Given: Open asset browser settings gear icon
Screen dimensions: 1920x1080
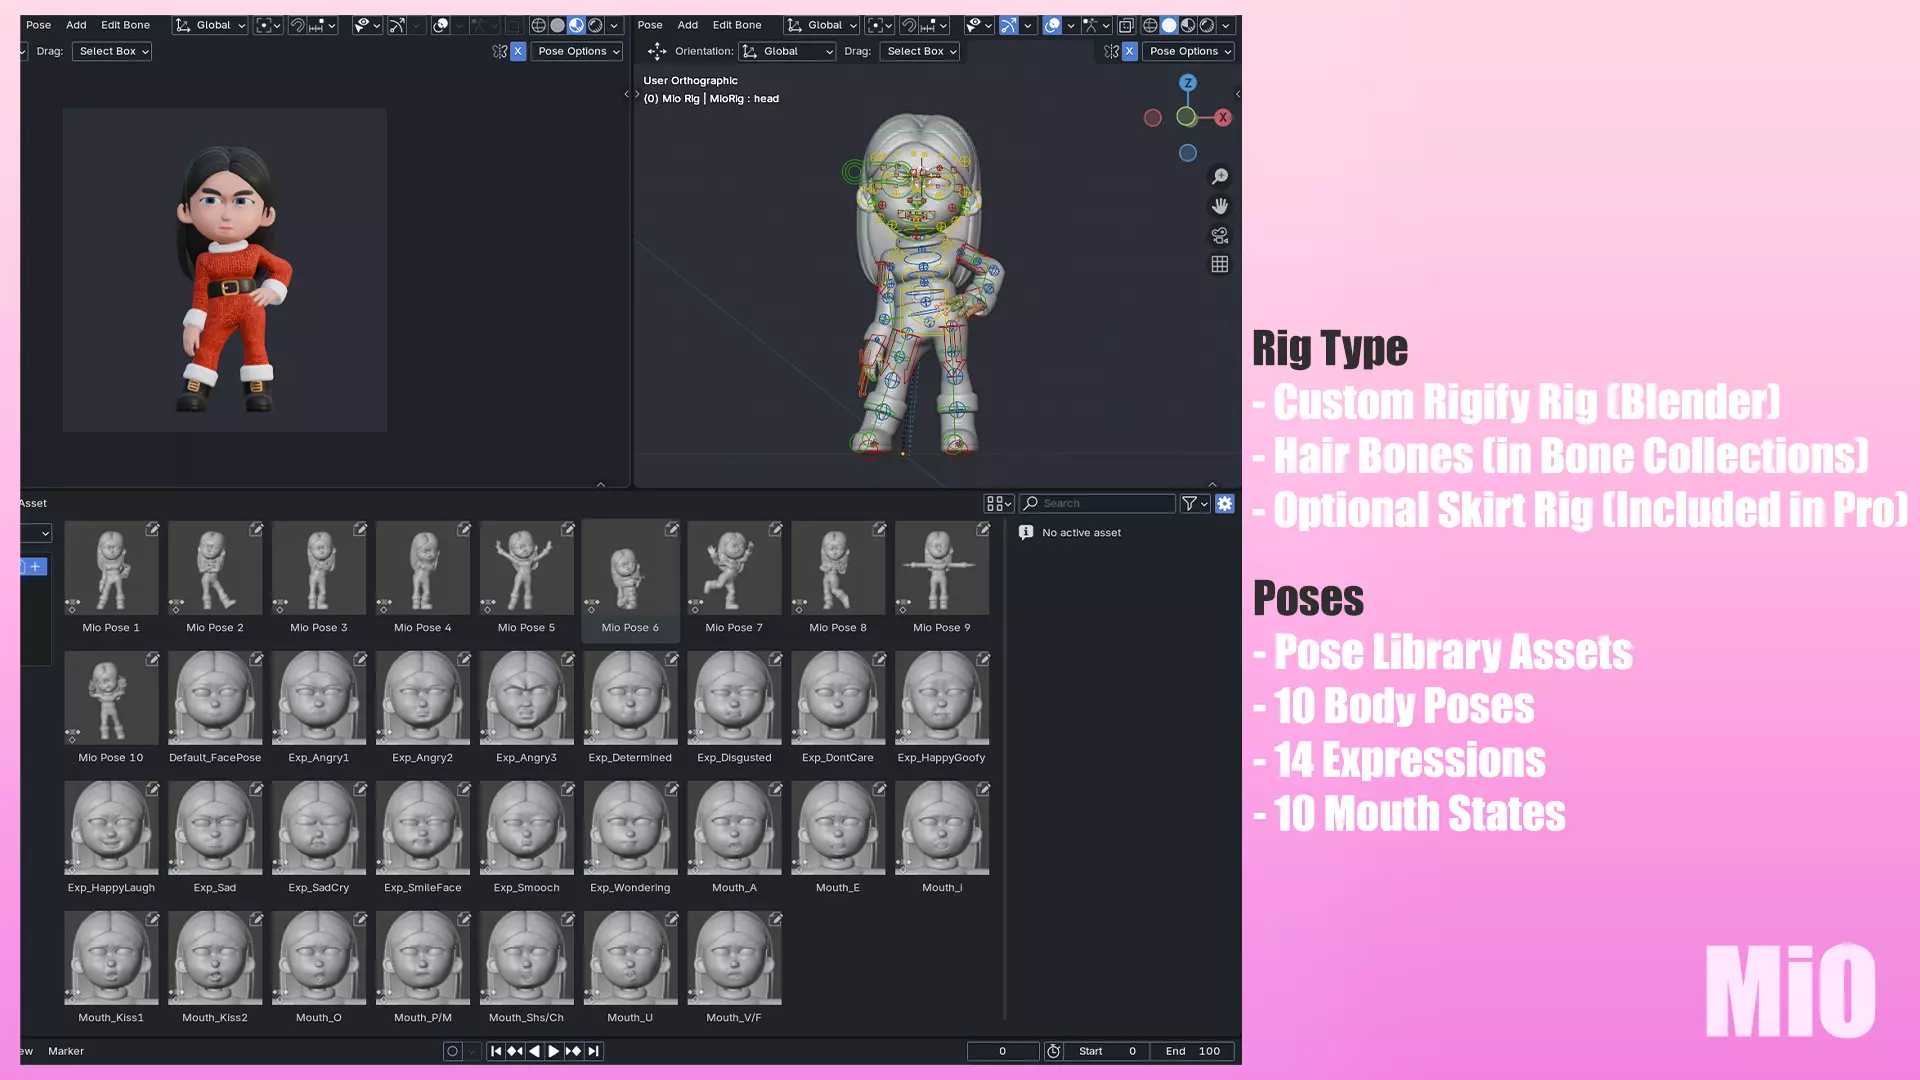Looking at the screenshot, I should point(1224,503).
